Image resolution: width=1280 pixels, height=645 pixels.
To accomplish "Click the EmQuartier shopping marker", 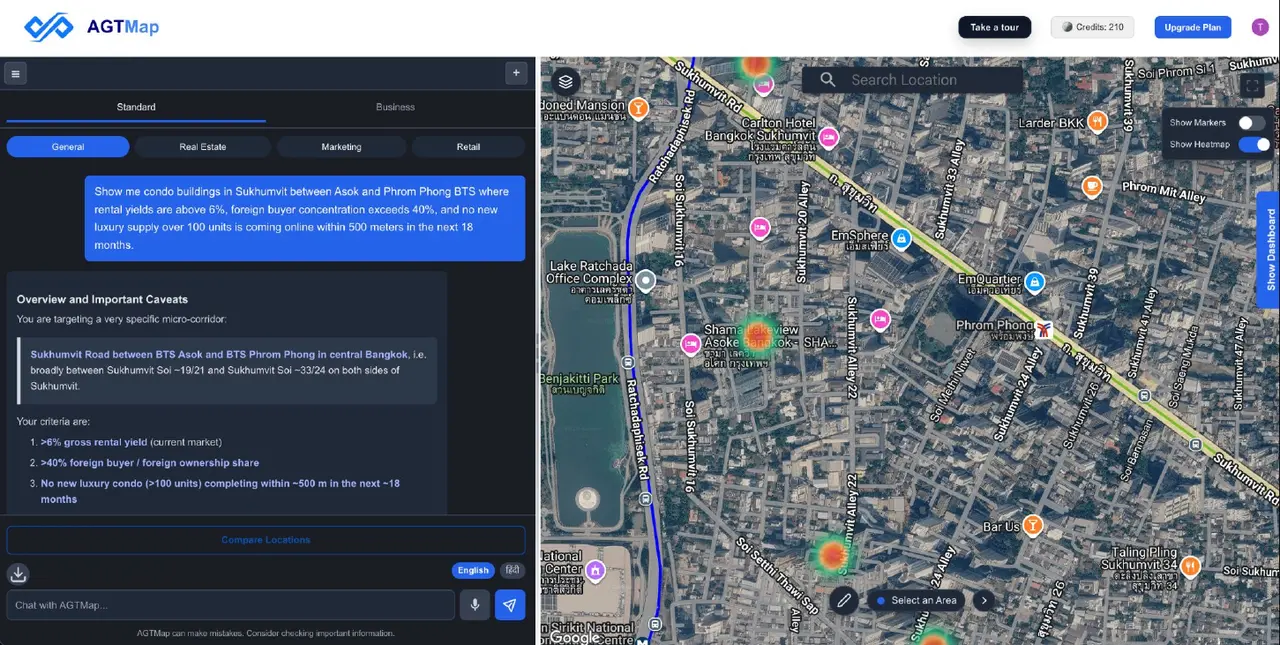I will (x=1034, y=283).
